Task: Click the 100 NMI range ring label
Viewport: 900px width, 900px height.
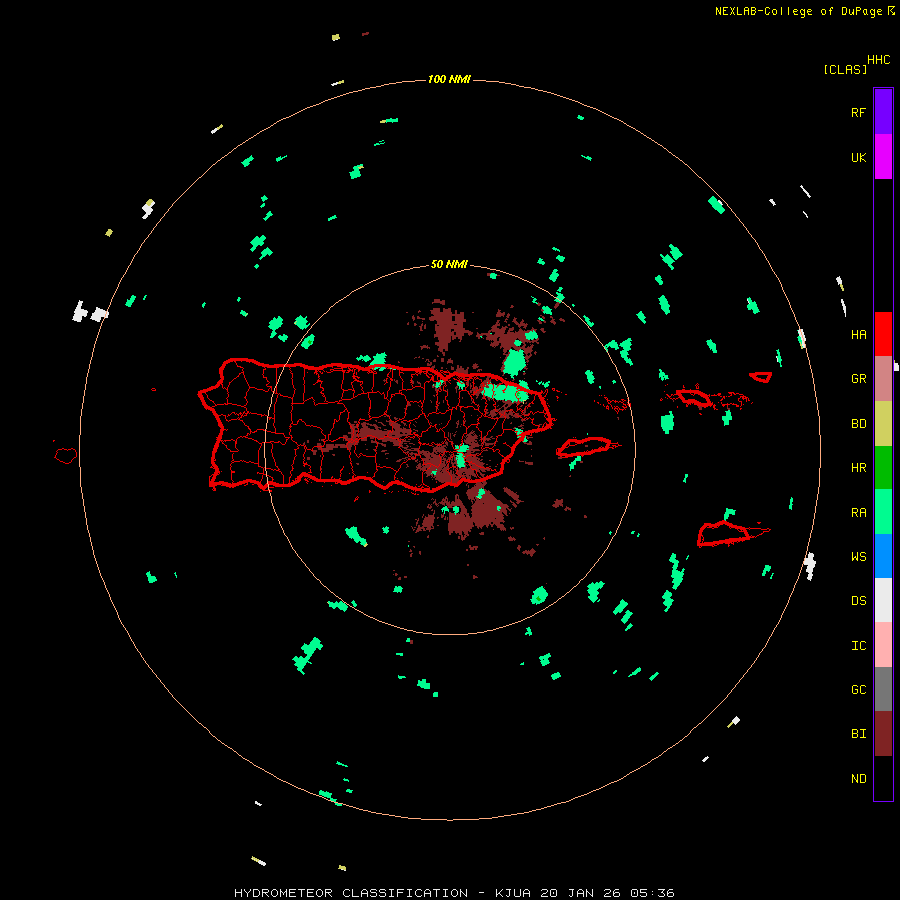Action: [449, 79]
